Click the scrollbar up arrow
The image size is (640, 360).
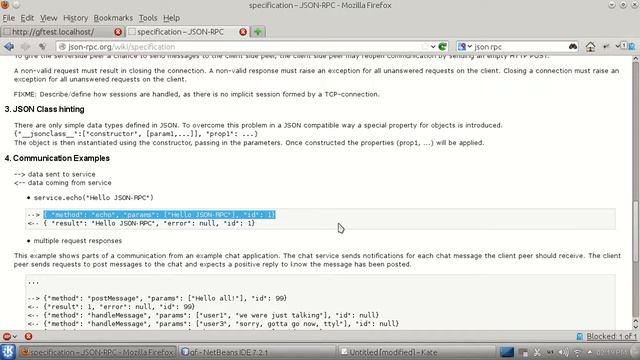tap(636, 59)
